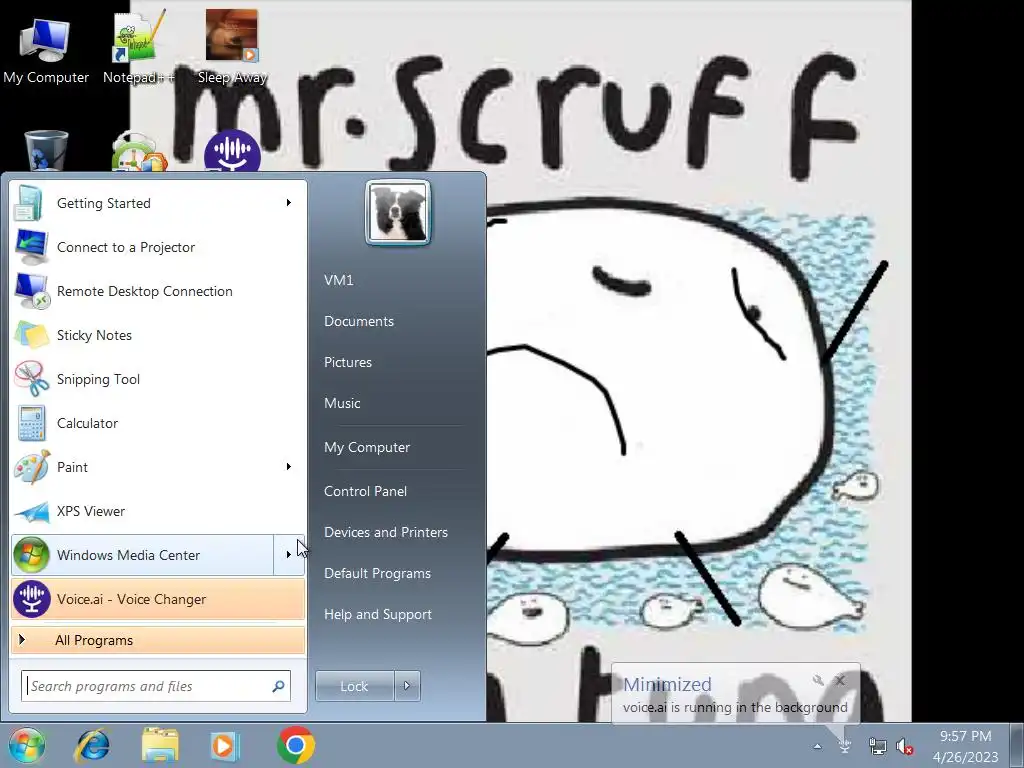1024x768 pixels.
Task: Click the Paint palette icon
Action: click(31, 467)
